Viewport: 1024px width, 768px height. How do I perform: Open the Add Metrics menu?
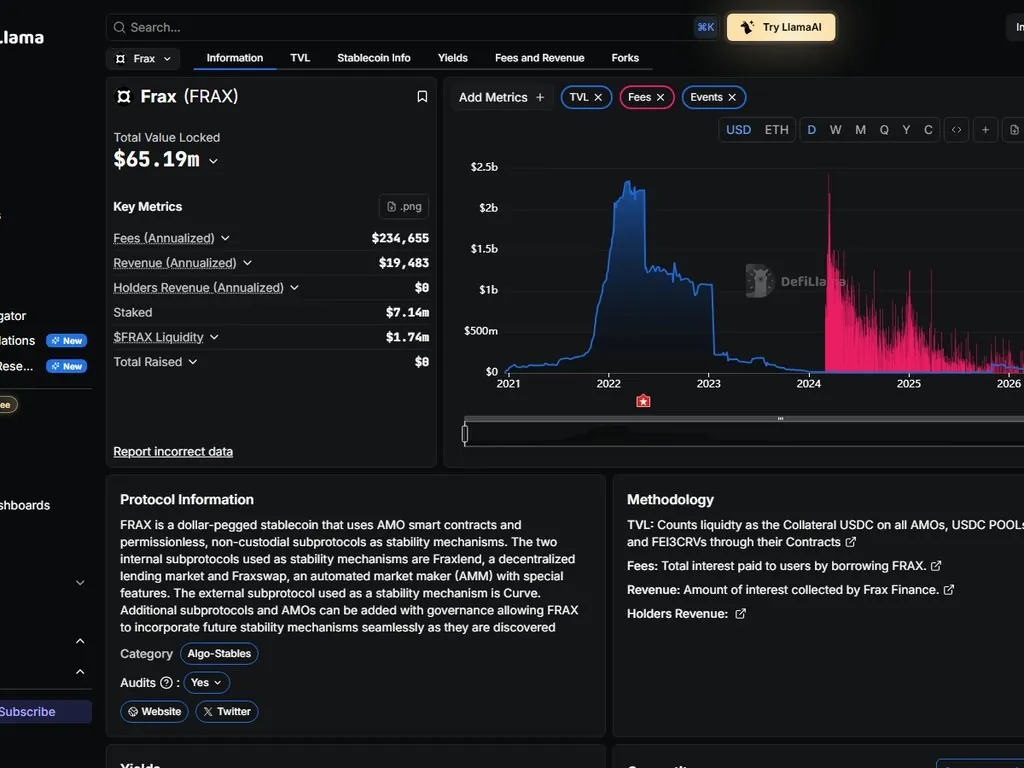tap(502, 97)
